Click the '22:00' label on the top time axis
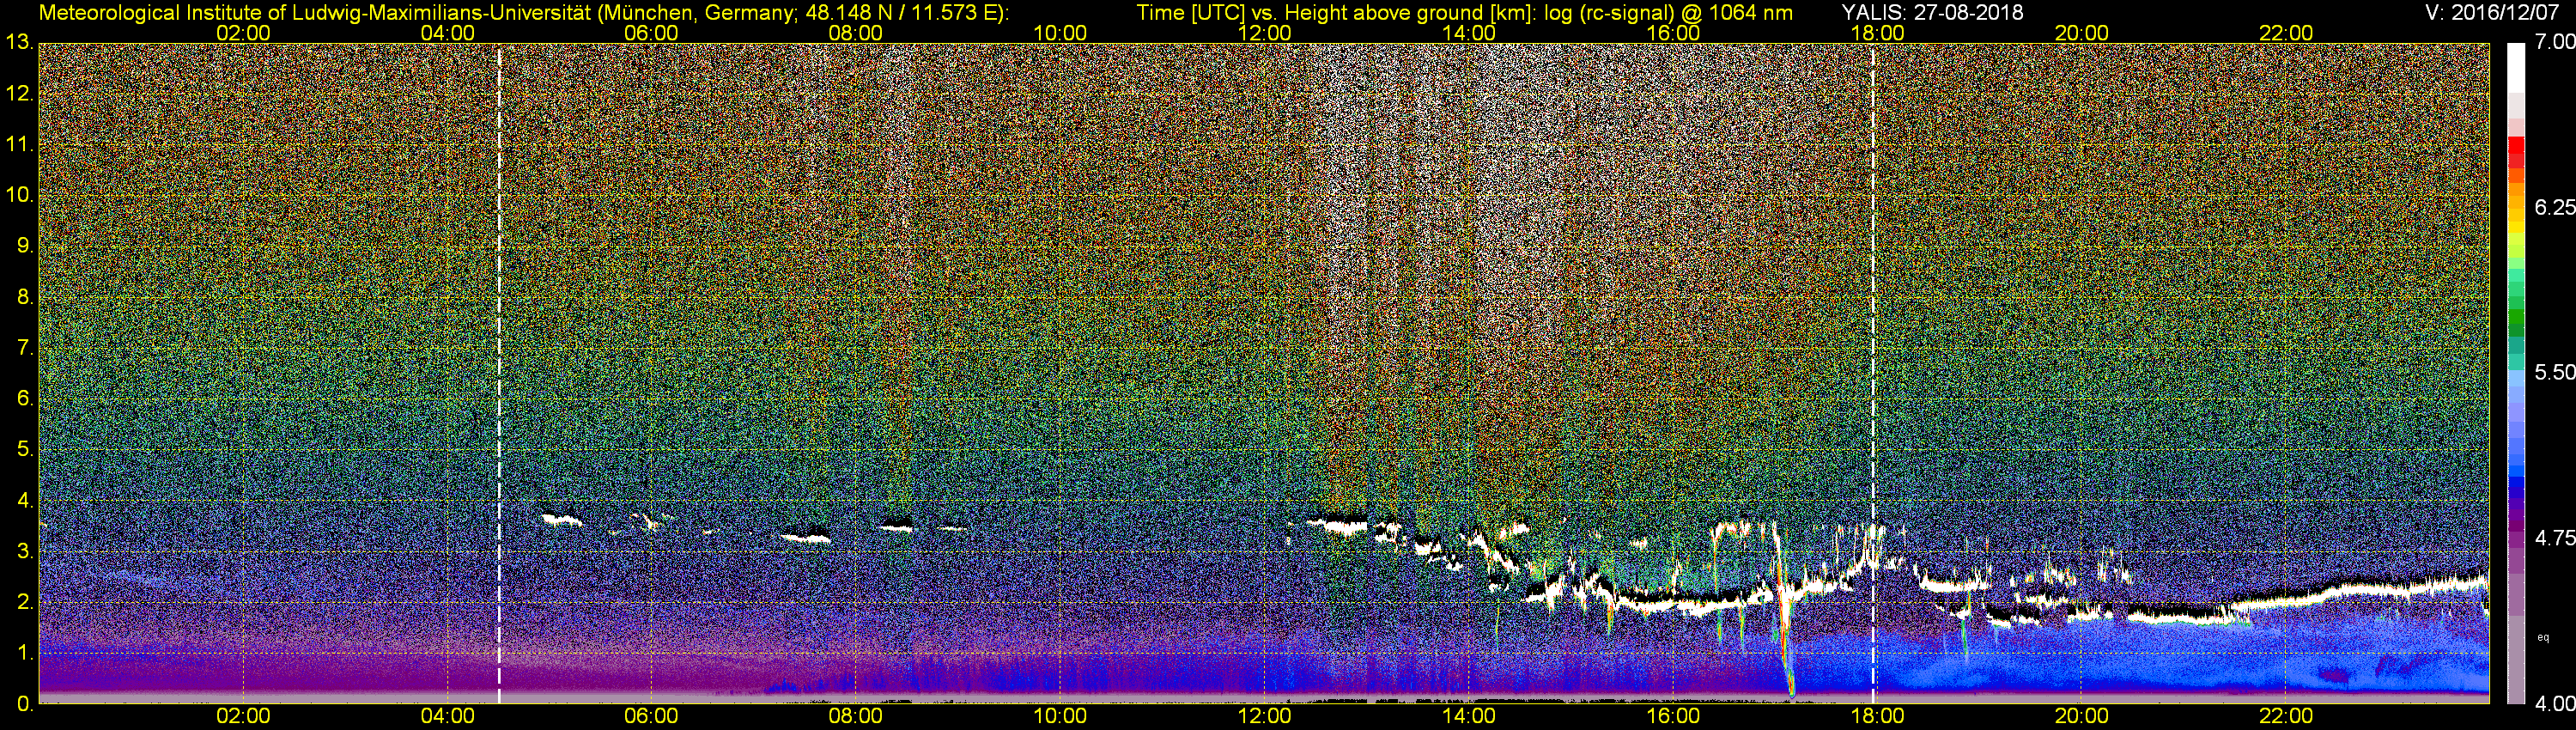This screenshot has width=2576, height=730. 2286,33
